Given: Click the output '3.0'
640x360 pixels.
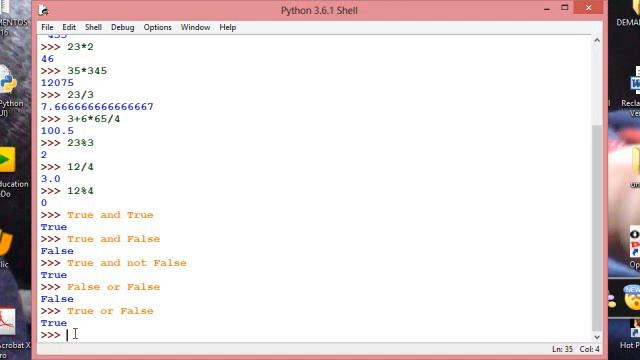Looking at the screenshot, I should (x=51, y=179).
